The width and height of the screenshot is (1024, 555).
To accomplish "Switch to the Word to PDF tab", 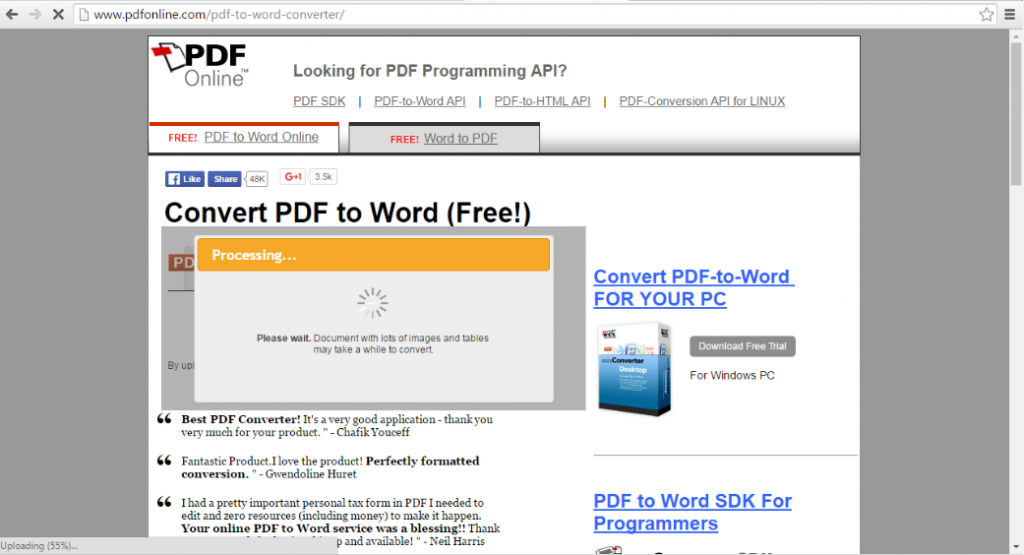I will coord(444,138).
